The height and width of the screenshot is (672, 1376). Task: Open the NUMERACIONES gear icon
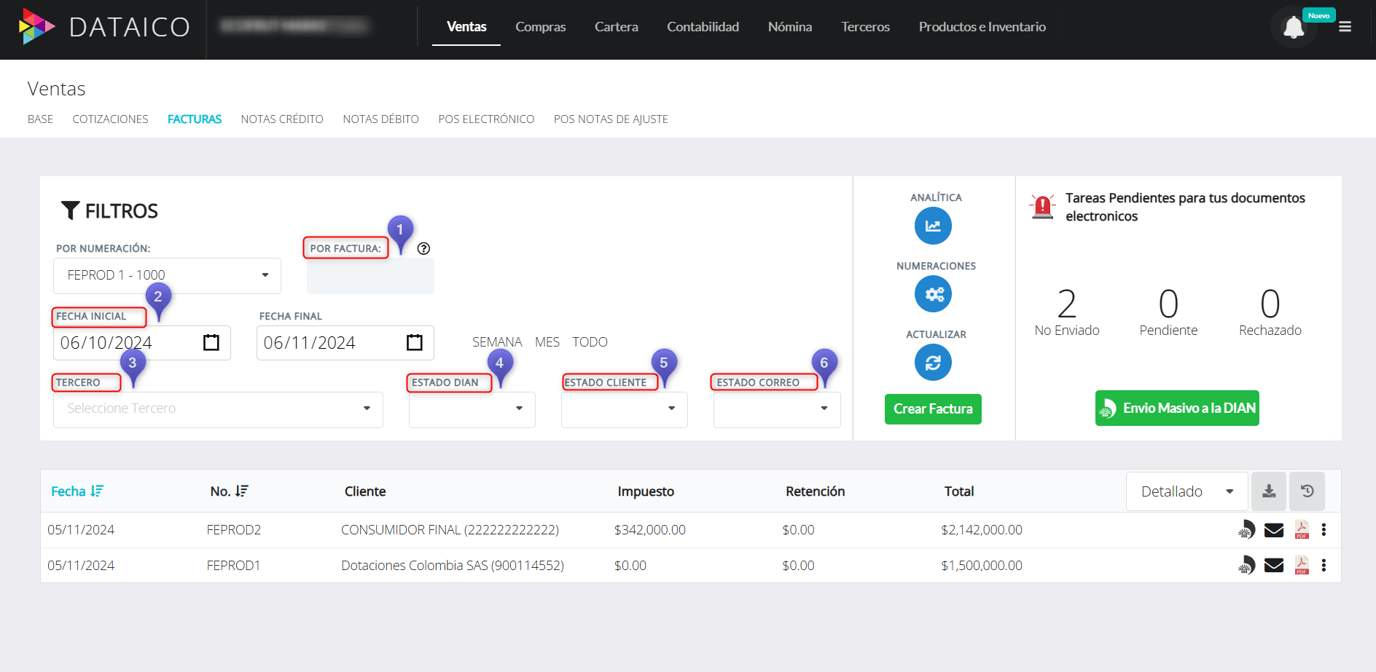click(933, 293)
